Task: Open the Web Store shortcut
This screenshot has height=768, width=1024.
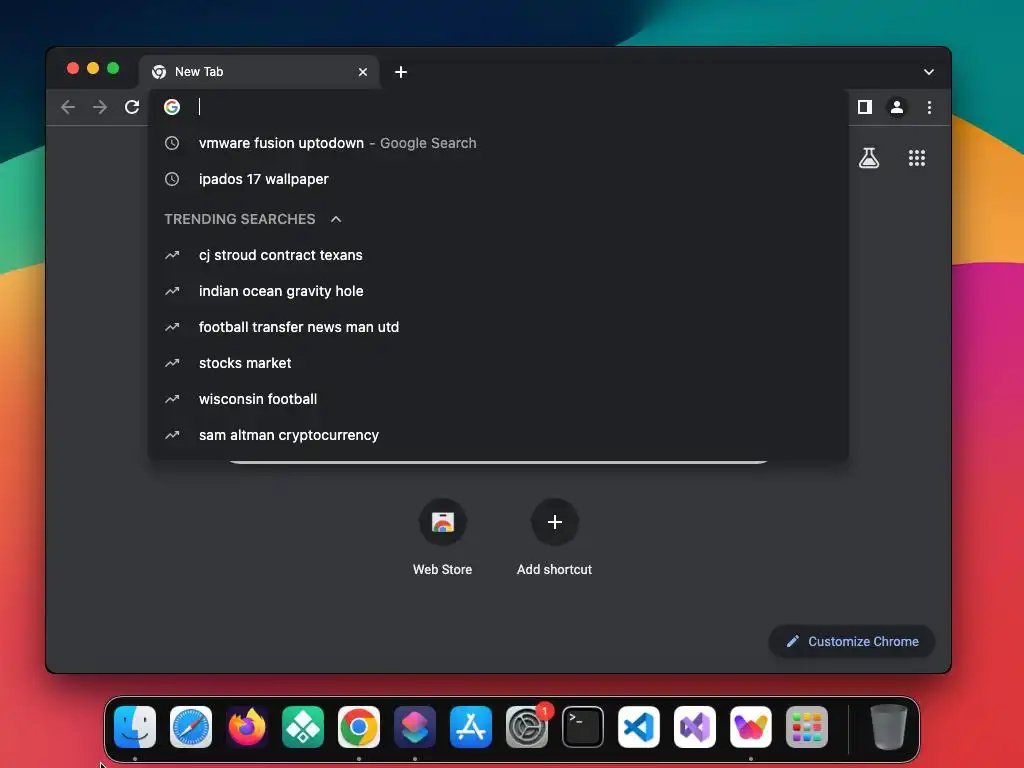Action: (442, 537)
